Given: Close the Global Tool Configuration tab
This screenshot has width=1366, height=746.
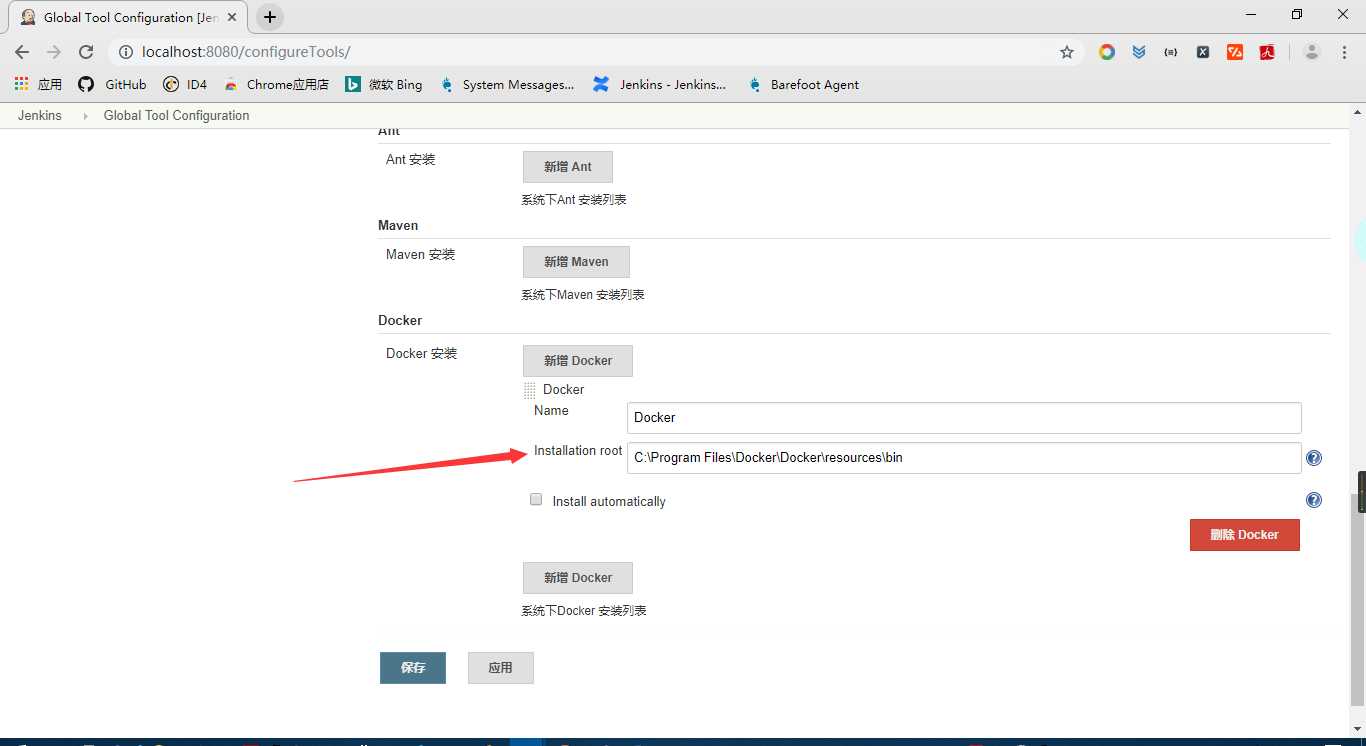Looking at the screenshot, I should [x=232, y=17].
